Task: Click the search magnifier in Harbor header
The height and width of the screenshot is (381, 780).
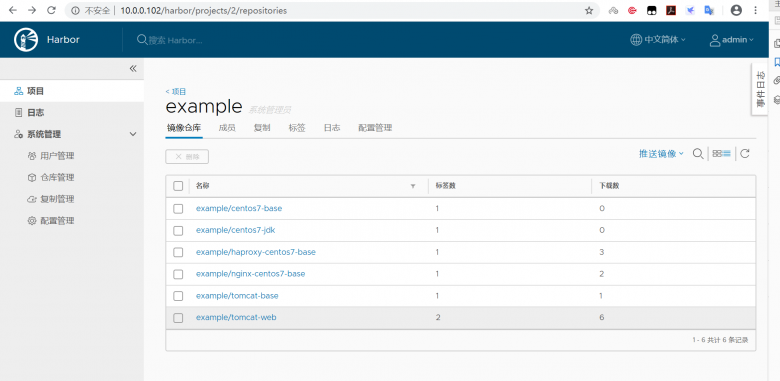Action: [x=142, y=39]
